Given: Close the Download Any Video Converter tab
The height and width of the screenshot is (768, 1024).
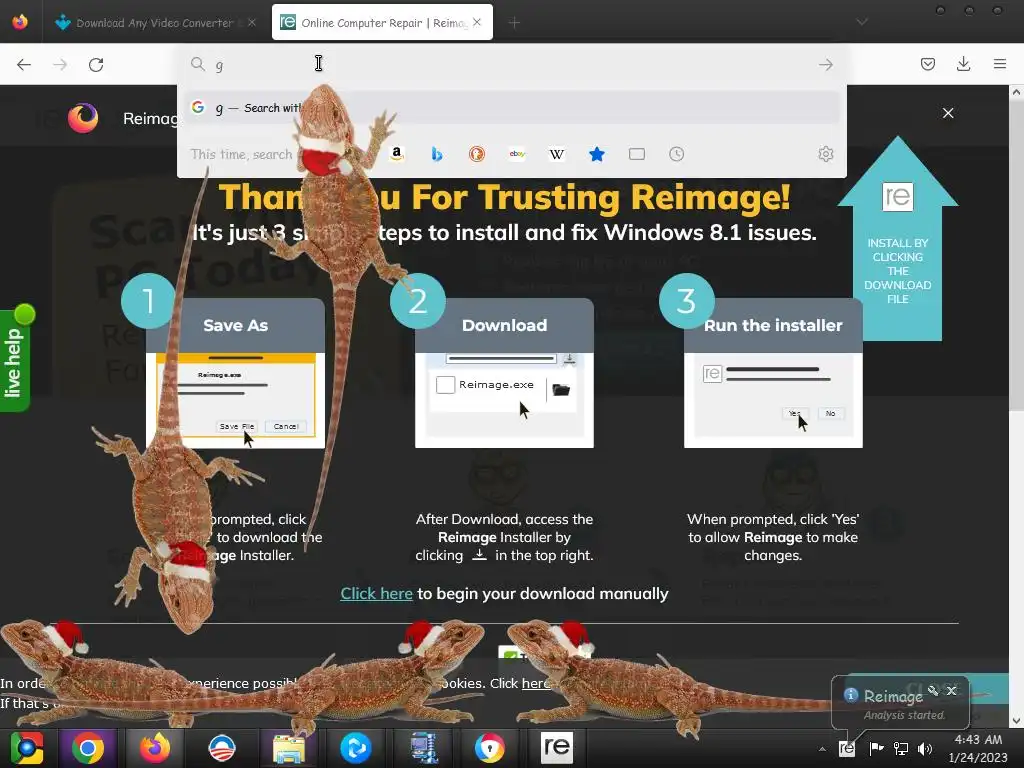Looking at the screenshot, I should (251, 23).
